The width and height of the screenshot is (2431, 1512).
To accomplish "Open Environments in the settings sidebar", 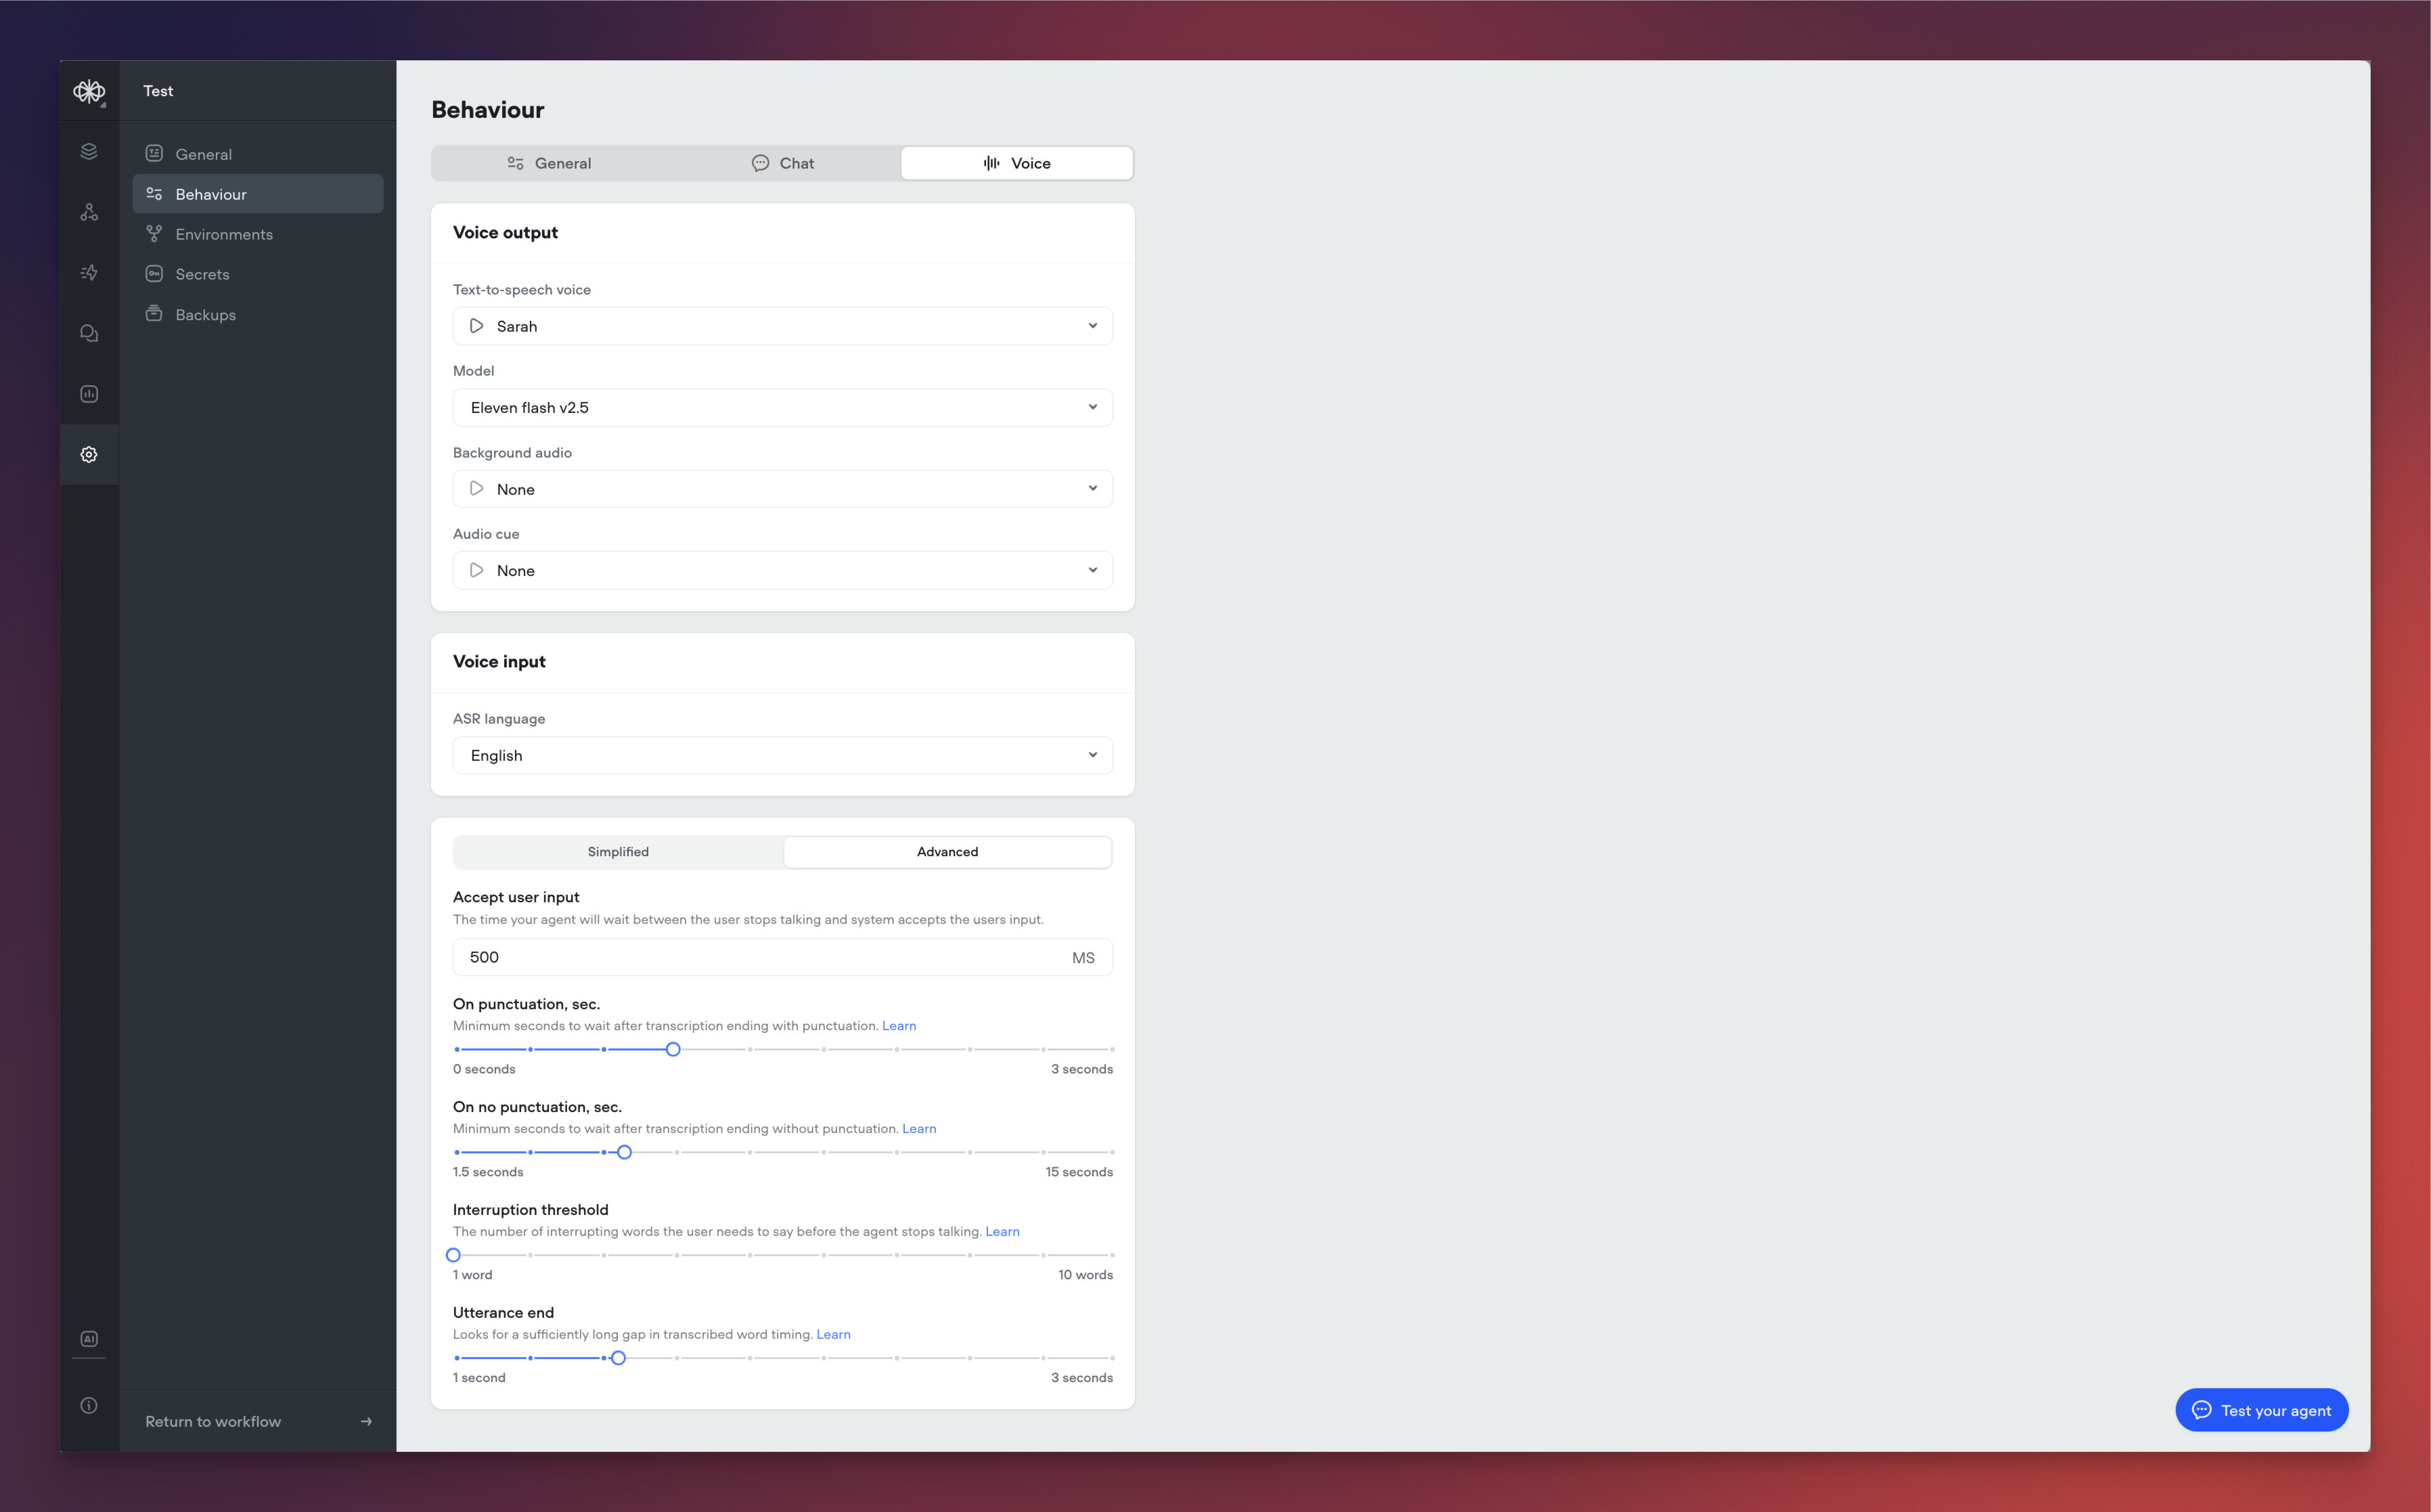I will click(x=224, y=234).
